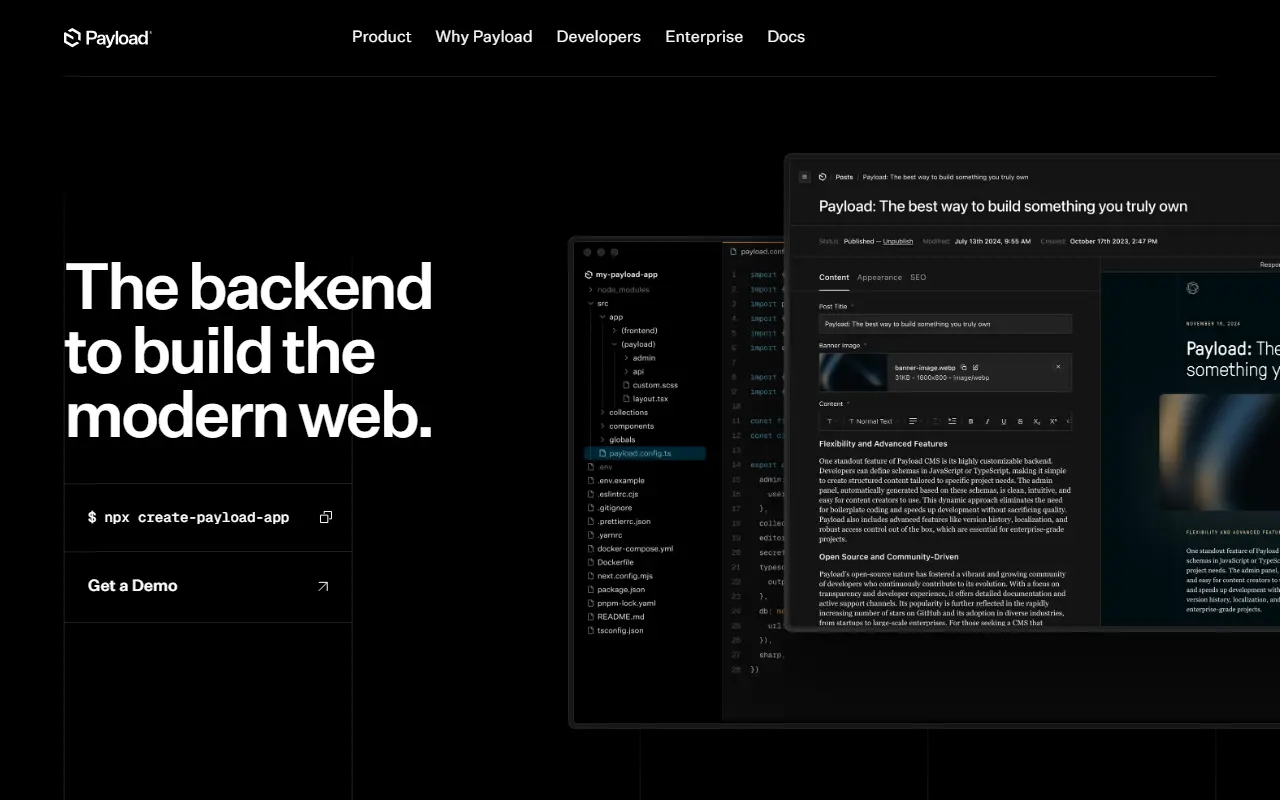
Task: Expand the collections folder
Action: [x=623, y=412]
